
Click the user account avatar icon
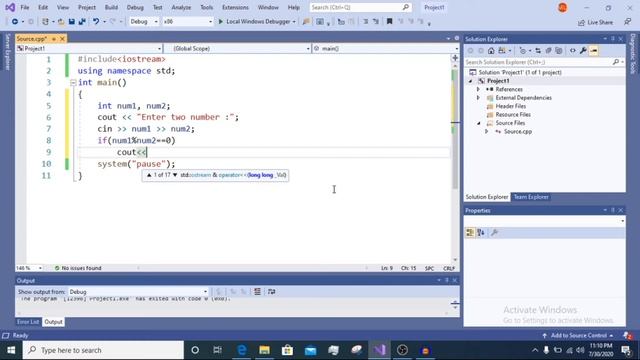pos(562,7)
